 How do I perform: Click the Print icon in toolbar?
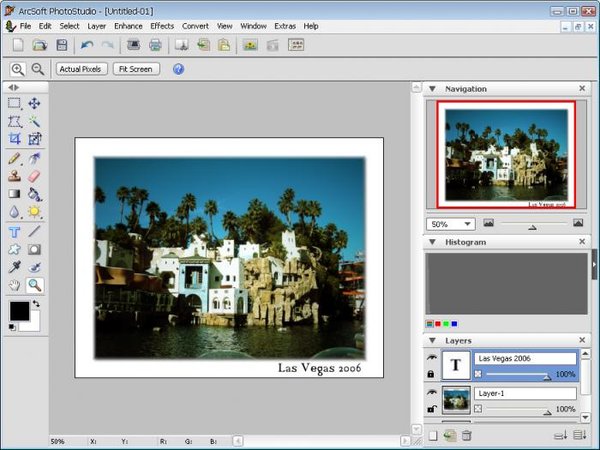(155, 45)
